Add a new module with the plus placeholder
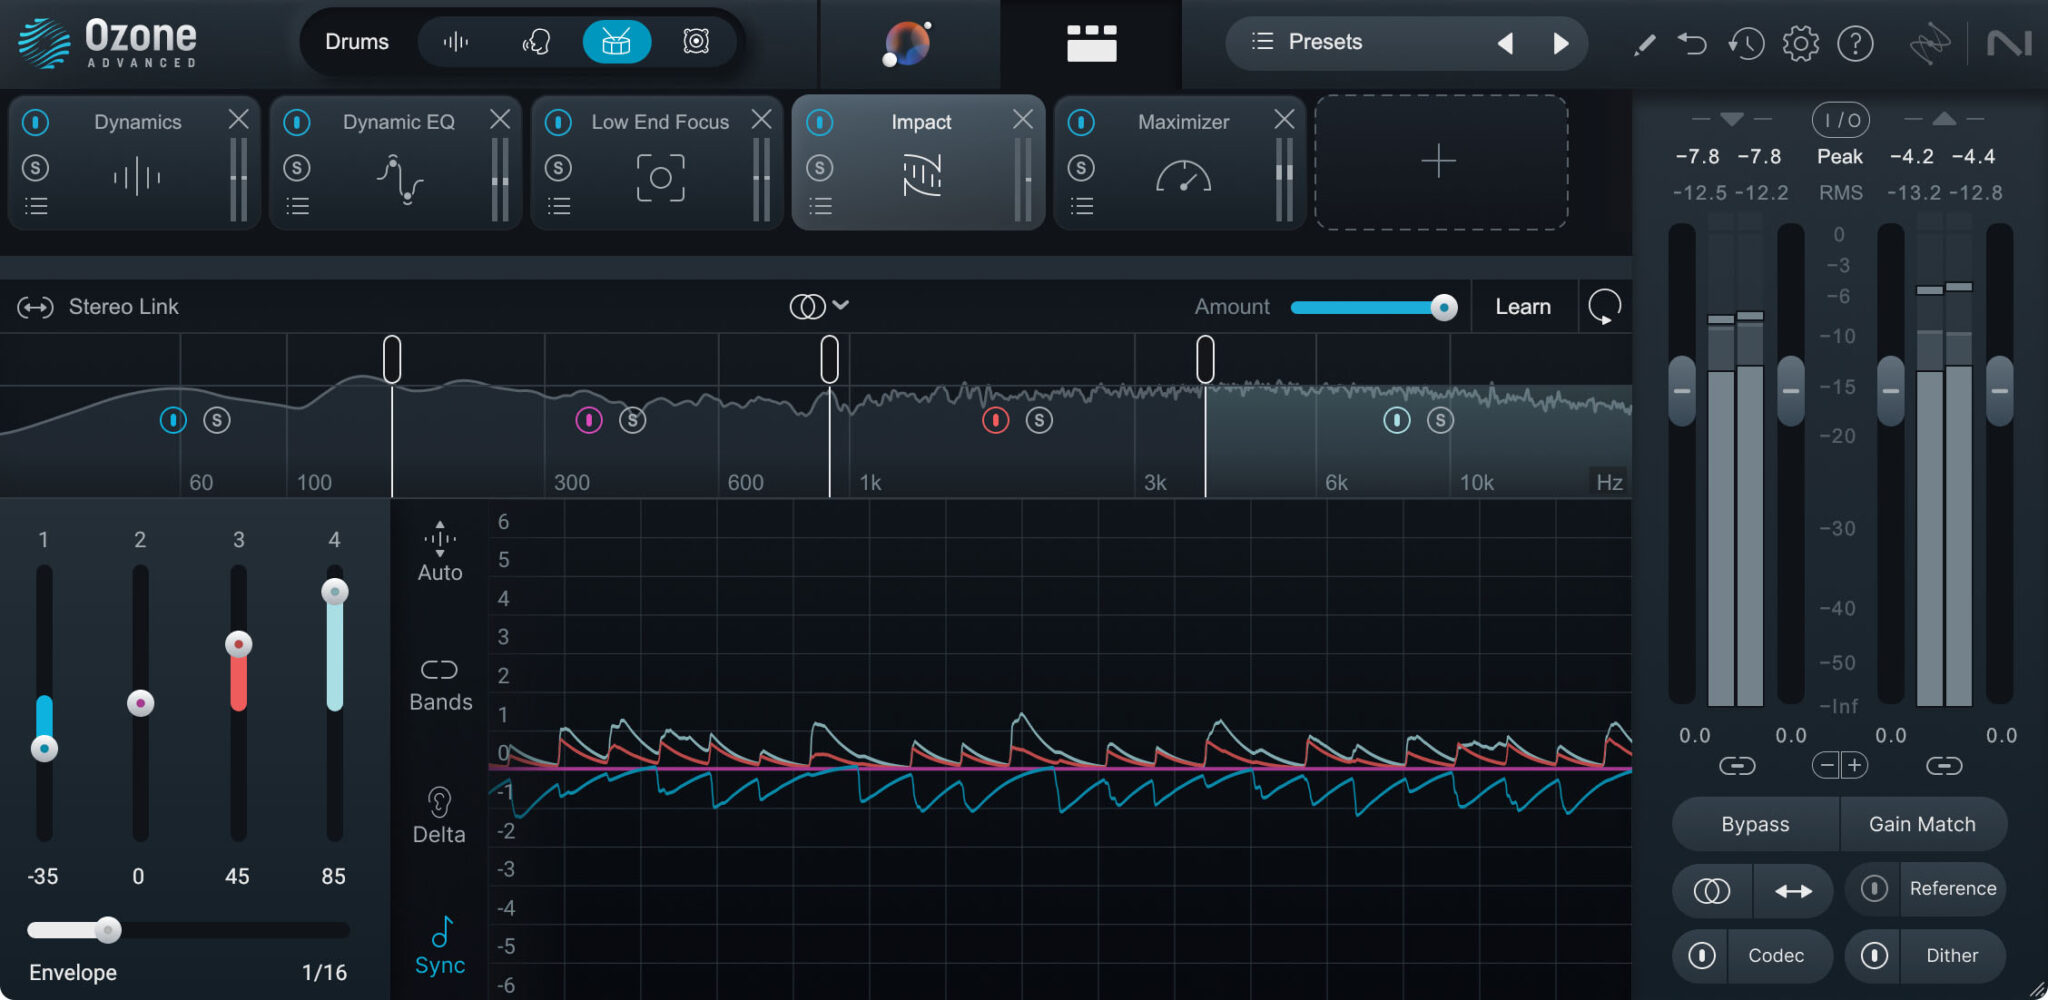The height and width of the screenshot is (1000, 2048). click(x=1440, y=161)
